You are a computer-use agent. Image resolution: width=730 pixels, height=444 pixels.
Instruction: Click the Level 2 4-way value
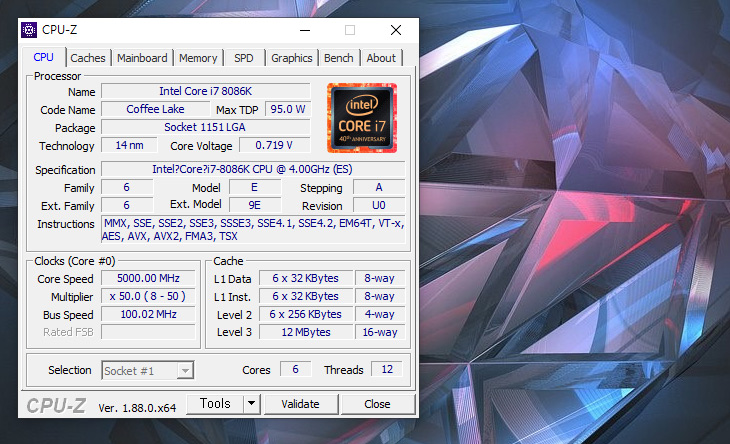tap(380, 315)
